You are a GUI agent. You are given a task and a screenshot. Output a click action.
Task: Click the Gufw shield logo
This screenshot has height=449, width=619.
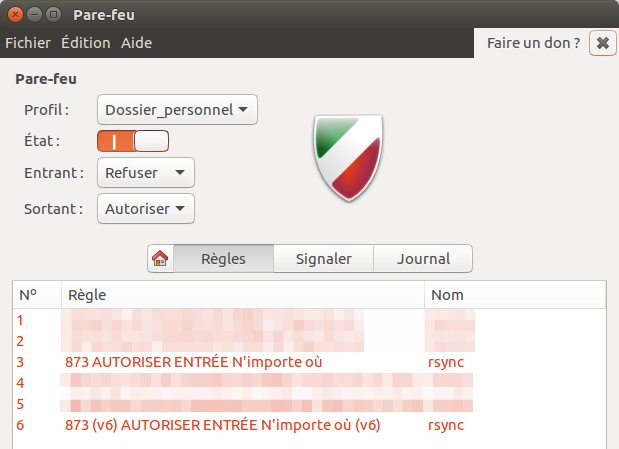[x=348, y=157]
